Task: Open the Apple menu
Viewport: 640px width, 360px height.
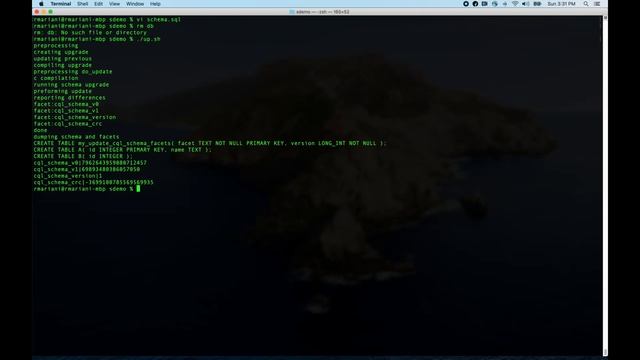Action: pyautogui.click(x=41, y=4)
